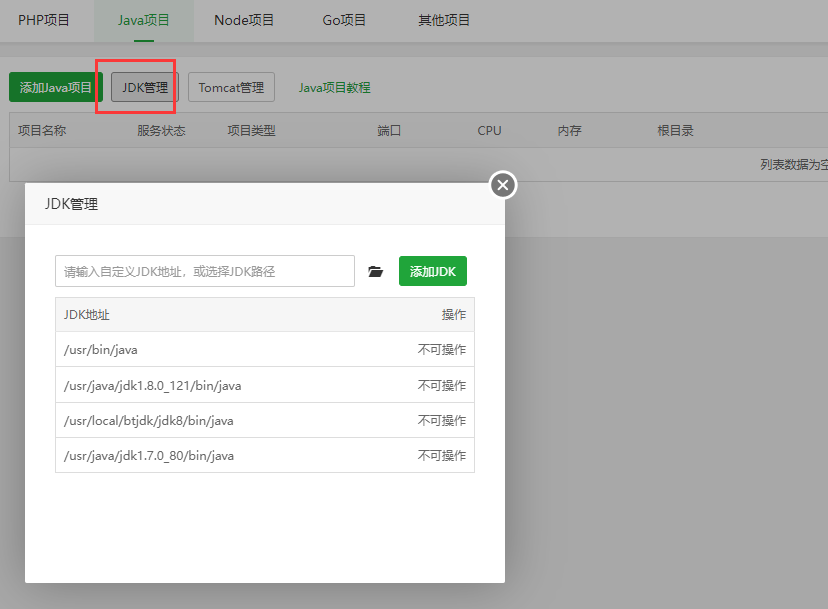Click the JDK地址 column header

(x=87, y=315)
